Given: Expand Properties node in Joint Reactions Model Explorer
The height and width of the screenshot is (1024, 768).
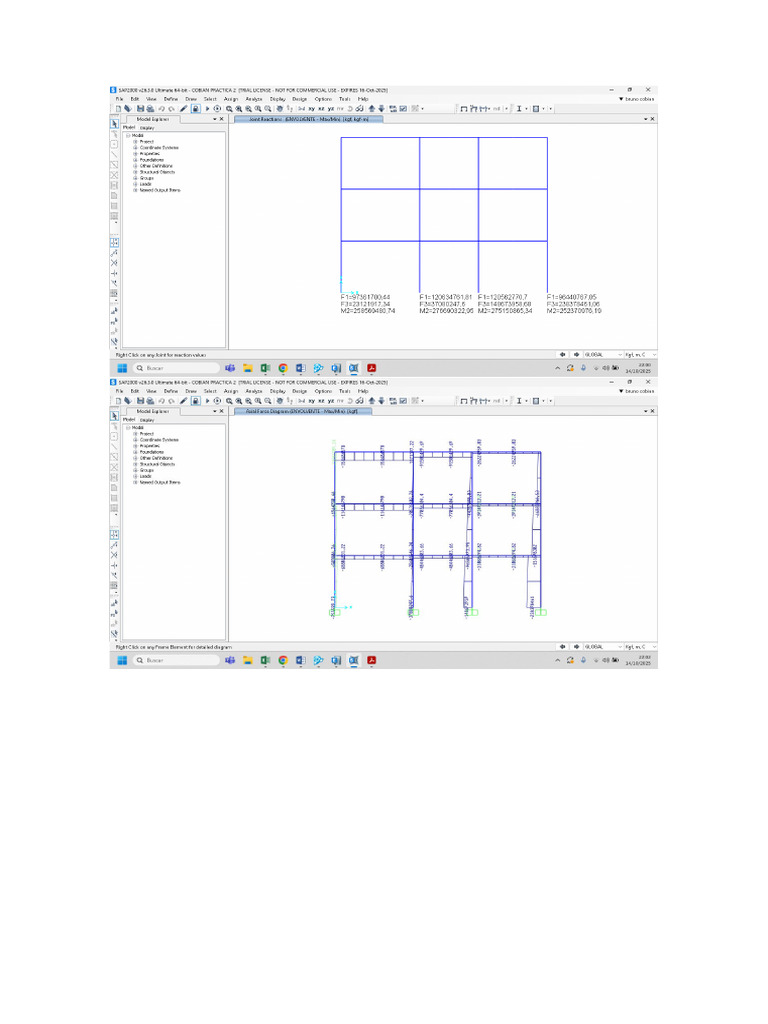Looking at the screenshot, I should click(x=135, y=153).
